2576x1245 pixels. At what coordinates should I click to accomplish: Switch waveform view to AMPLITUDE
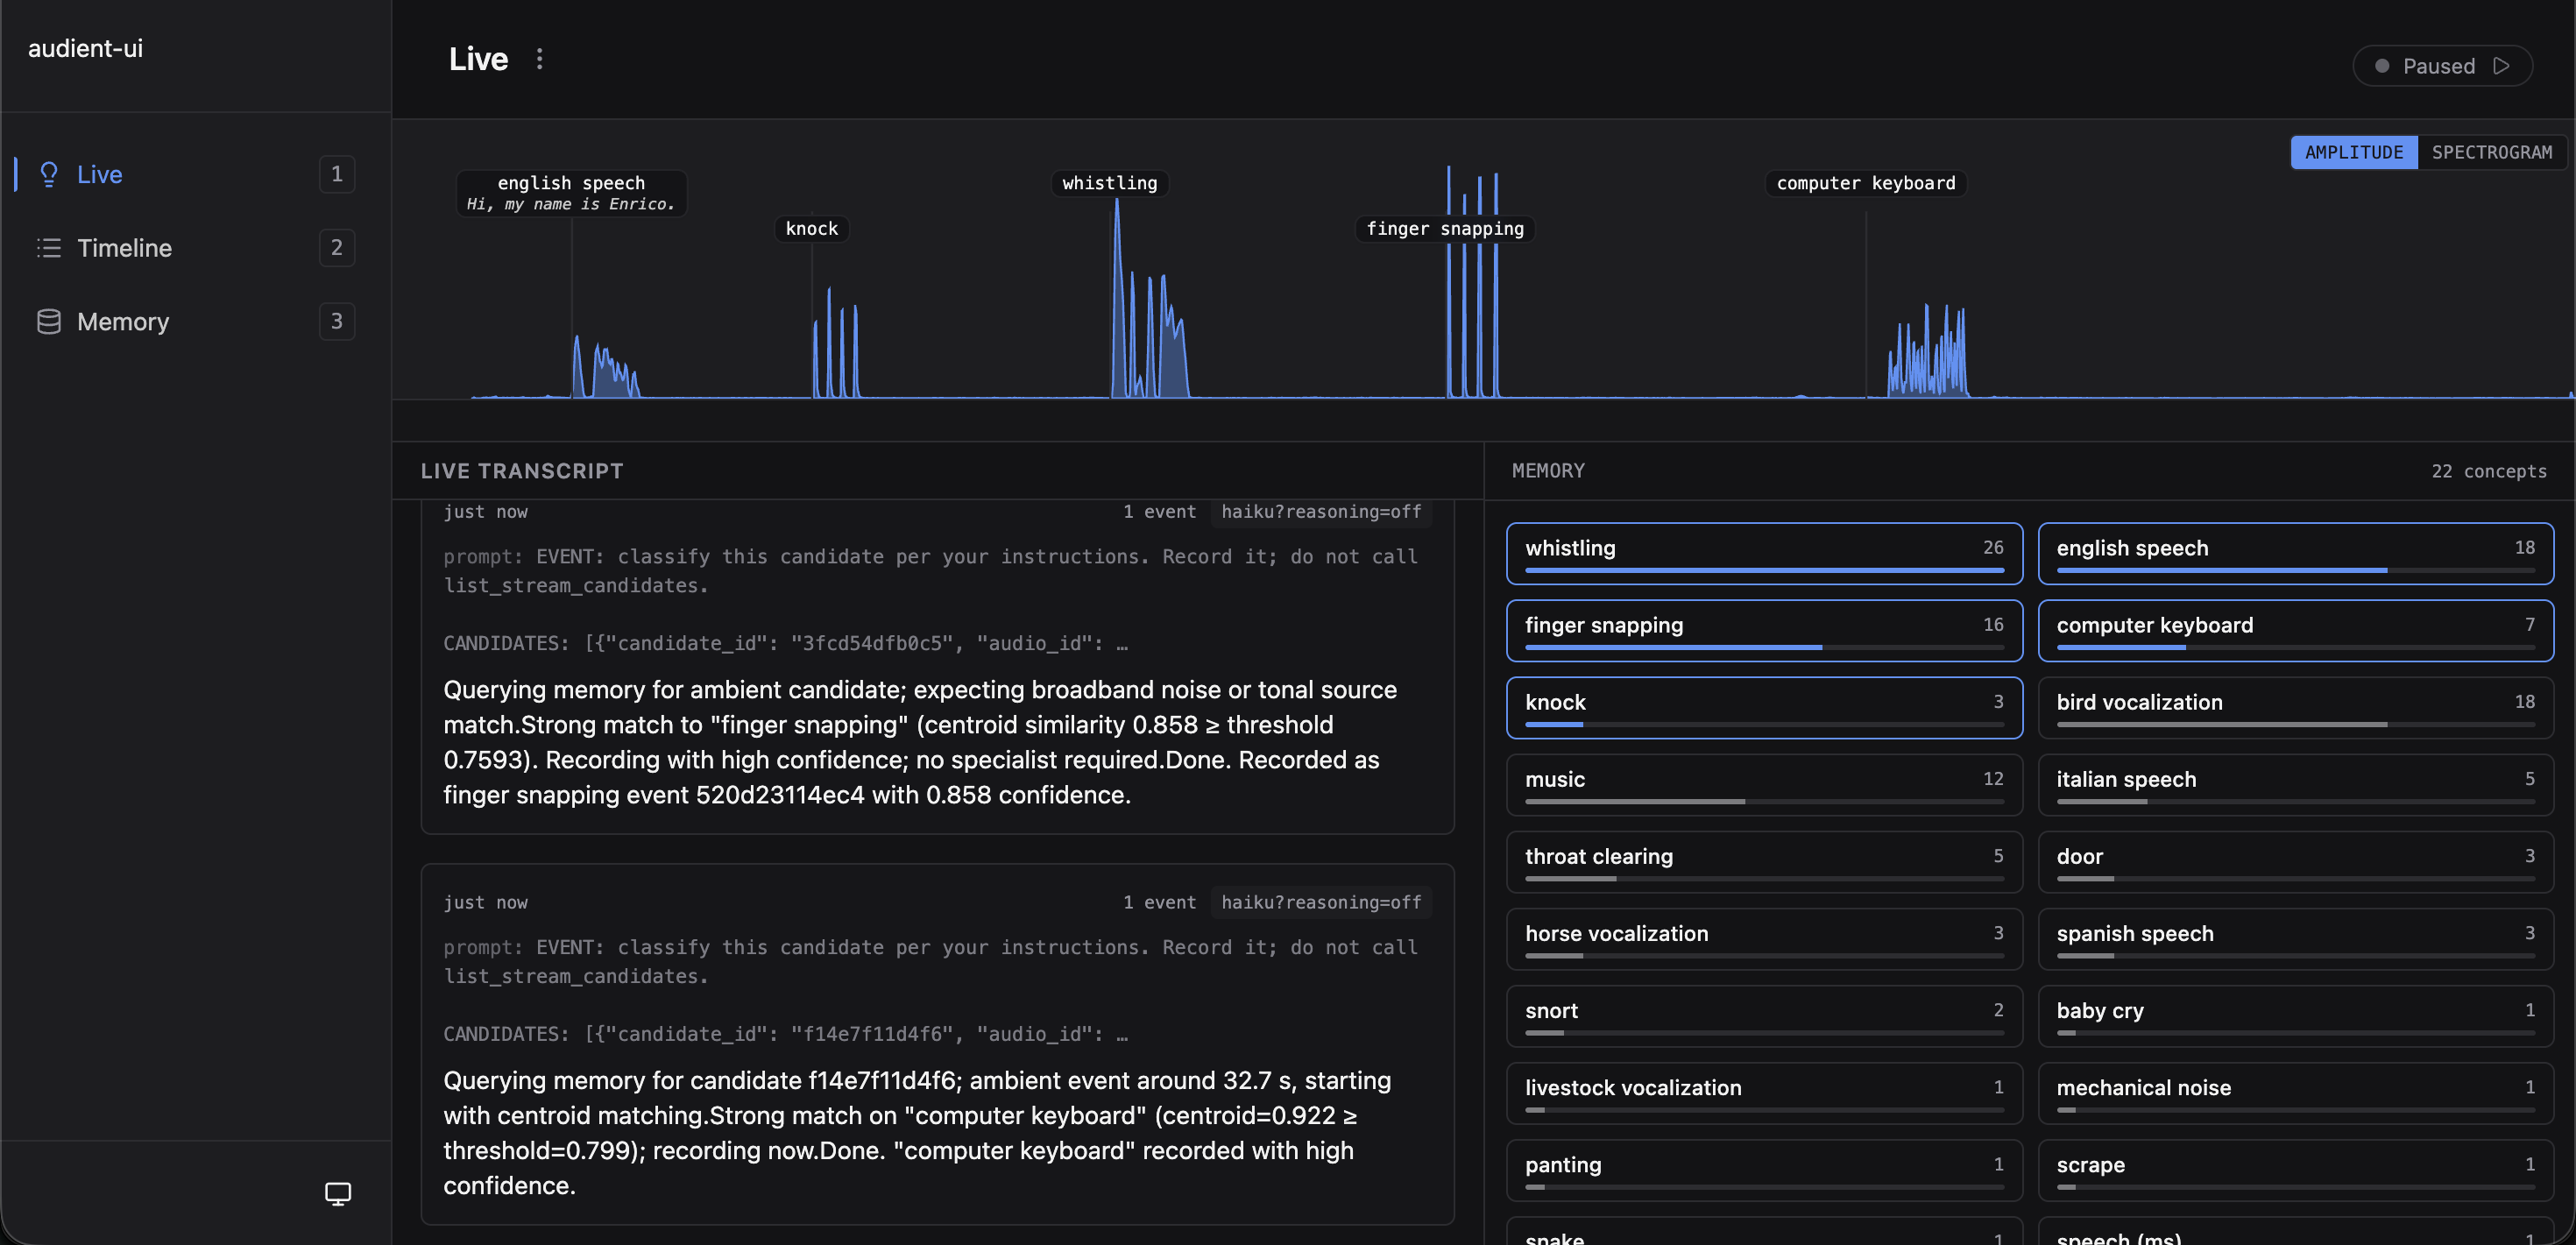[x=2353, y=152]
